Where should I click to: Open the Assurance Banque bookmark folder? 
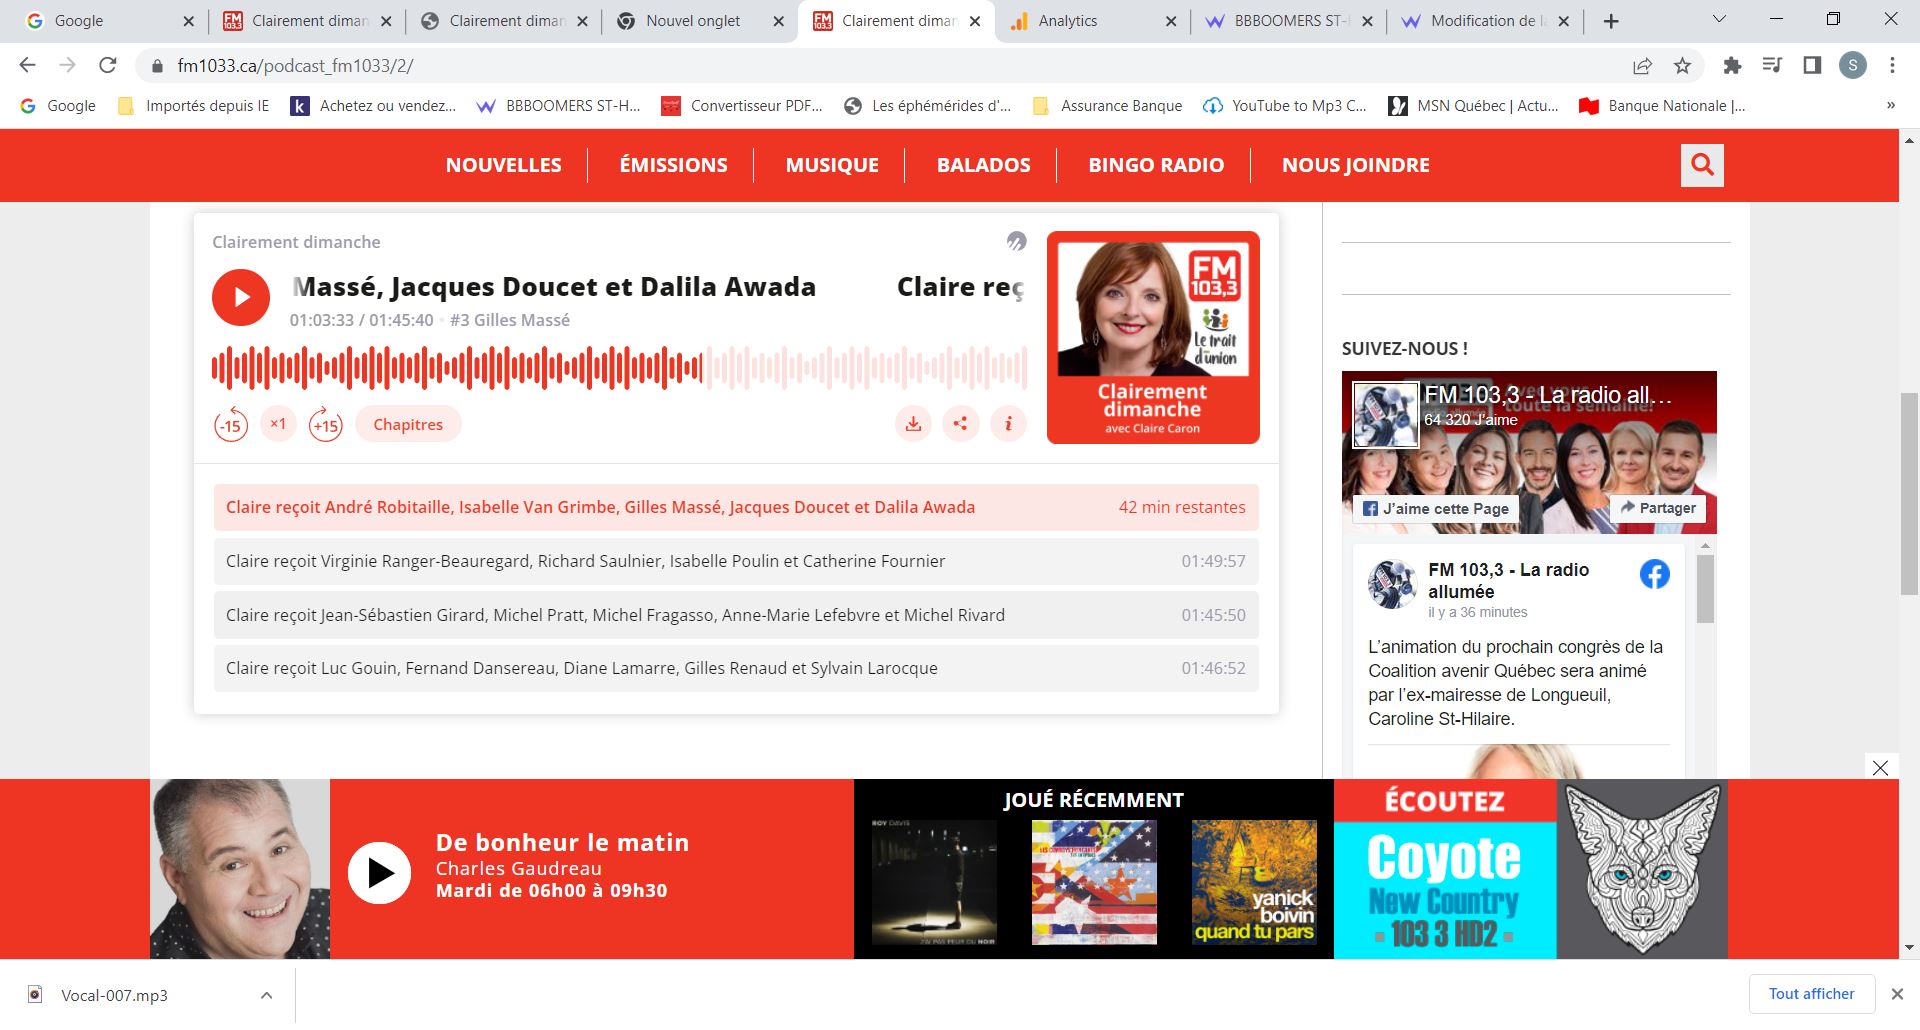(1107, 106)
